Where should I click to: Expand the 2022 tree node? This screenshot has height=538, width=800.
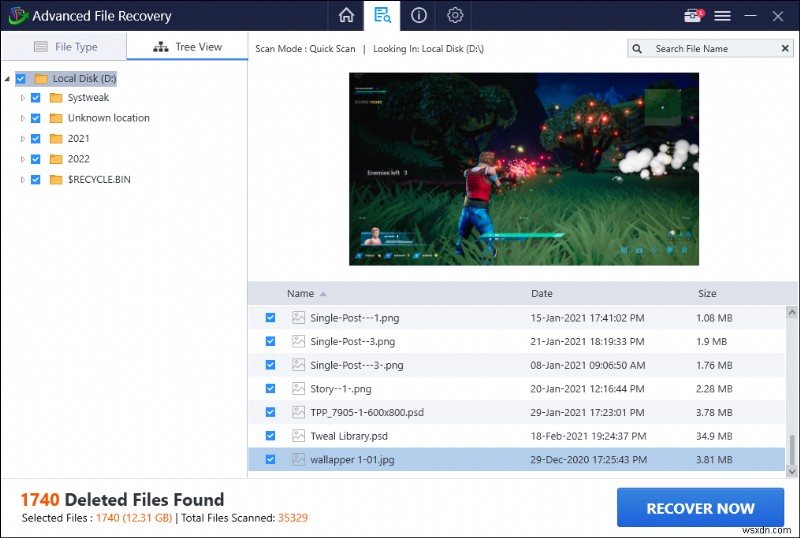click(22, 159)
